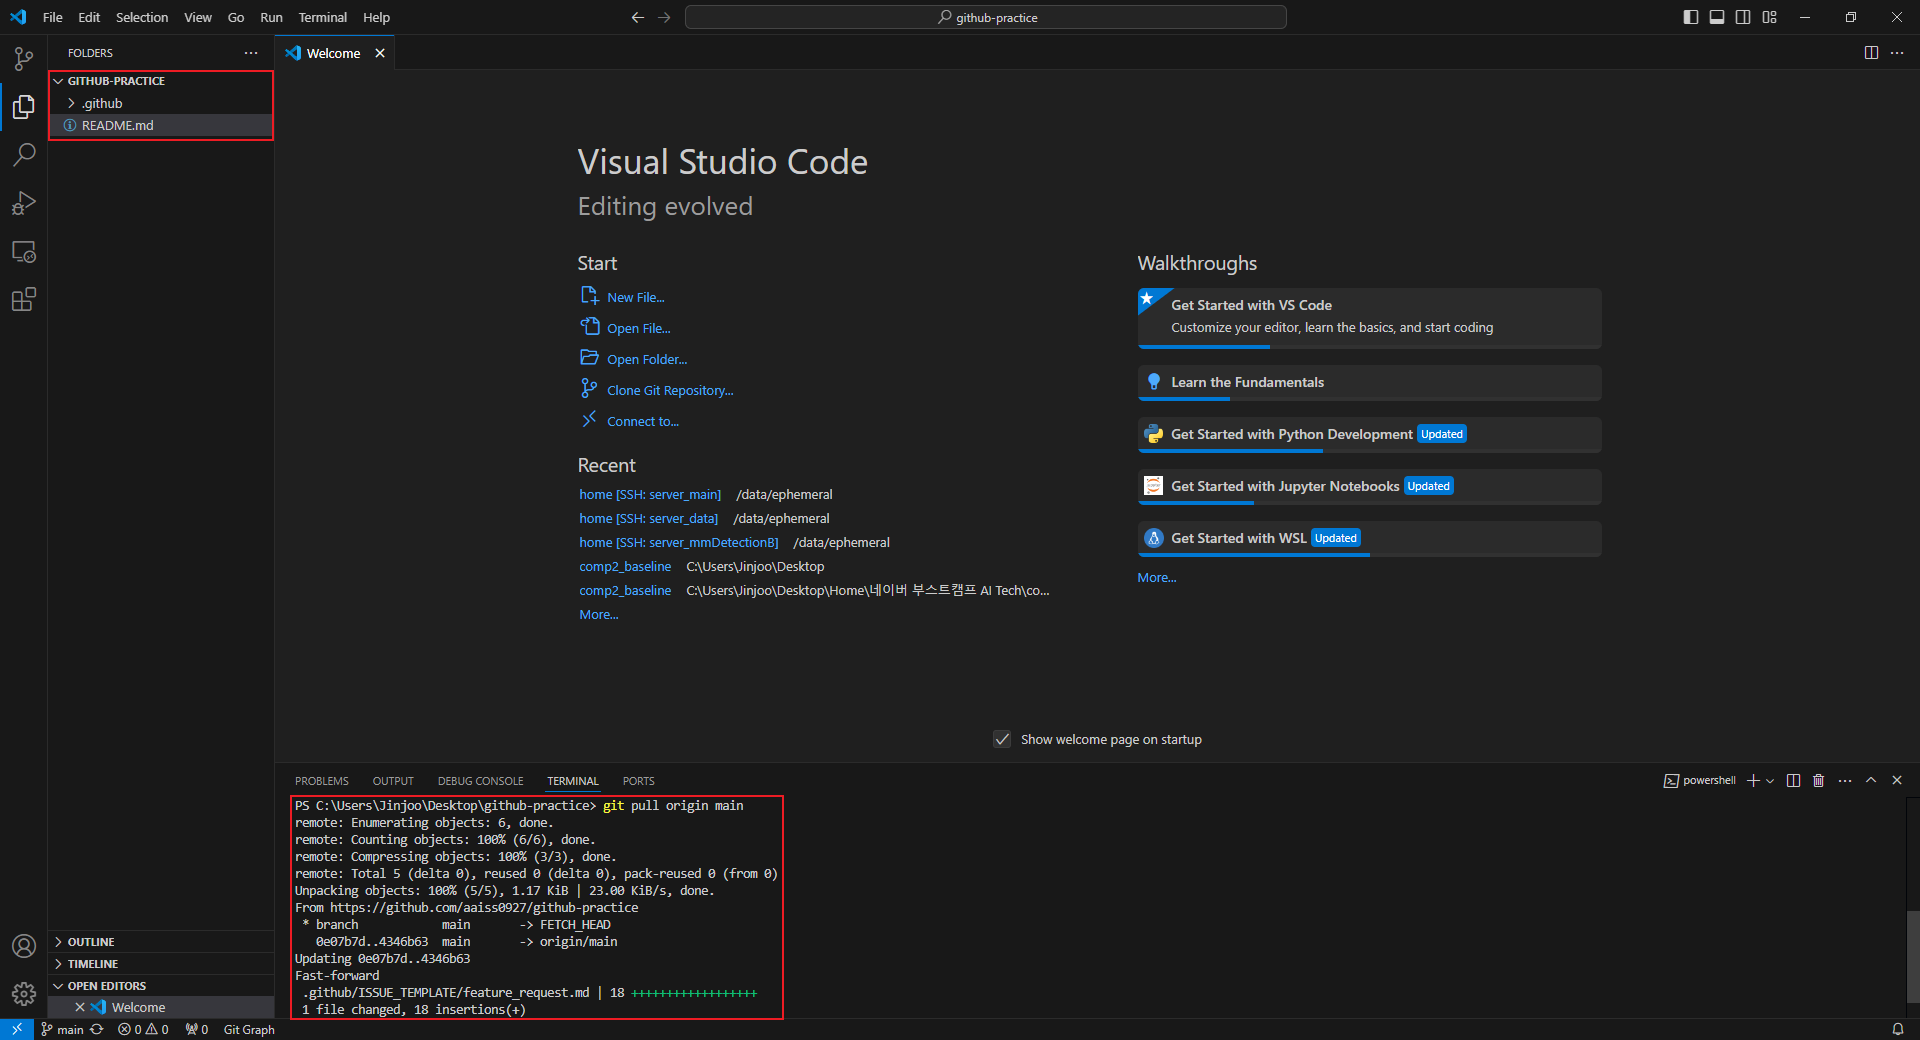Launch a new terminal with plus icon

(1753, 780)
